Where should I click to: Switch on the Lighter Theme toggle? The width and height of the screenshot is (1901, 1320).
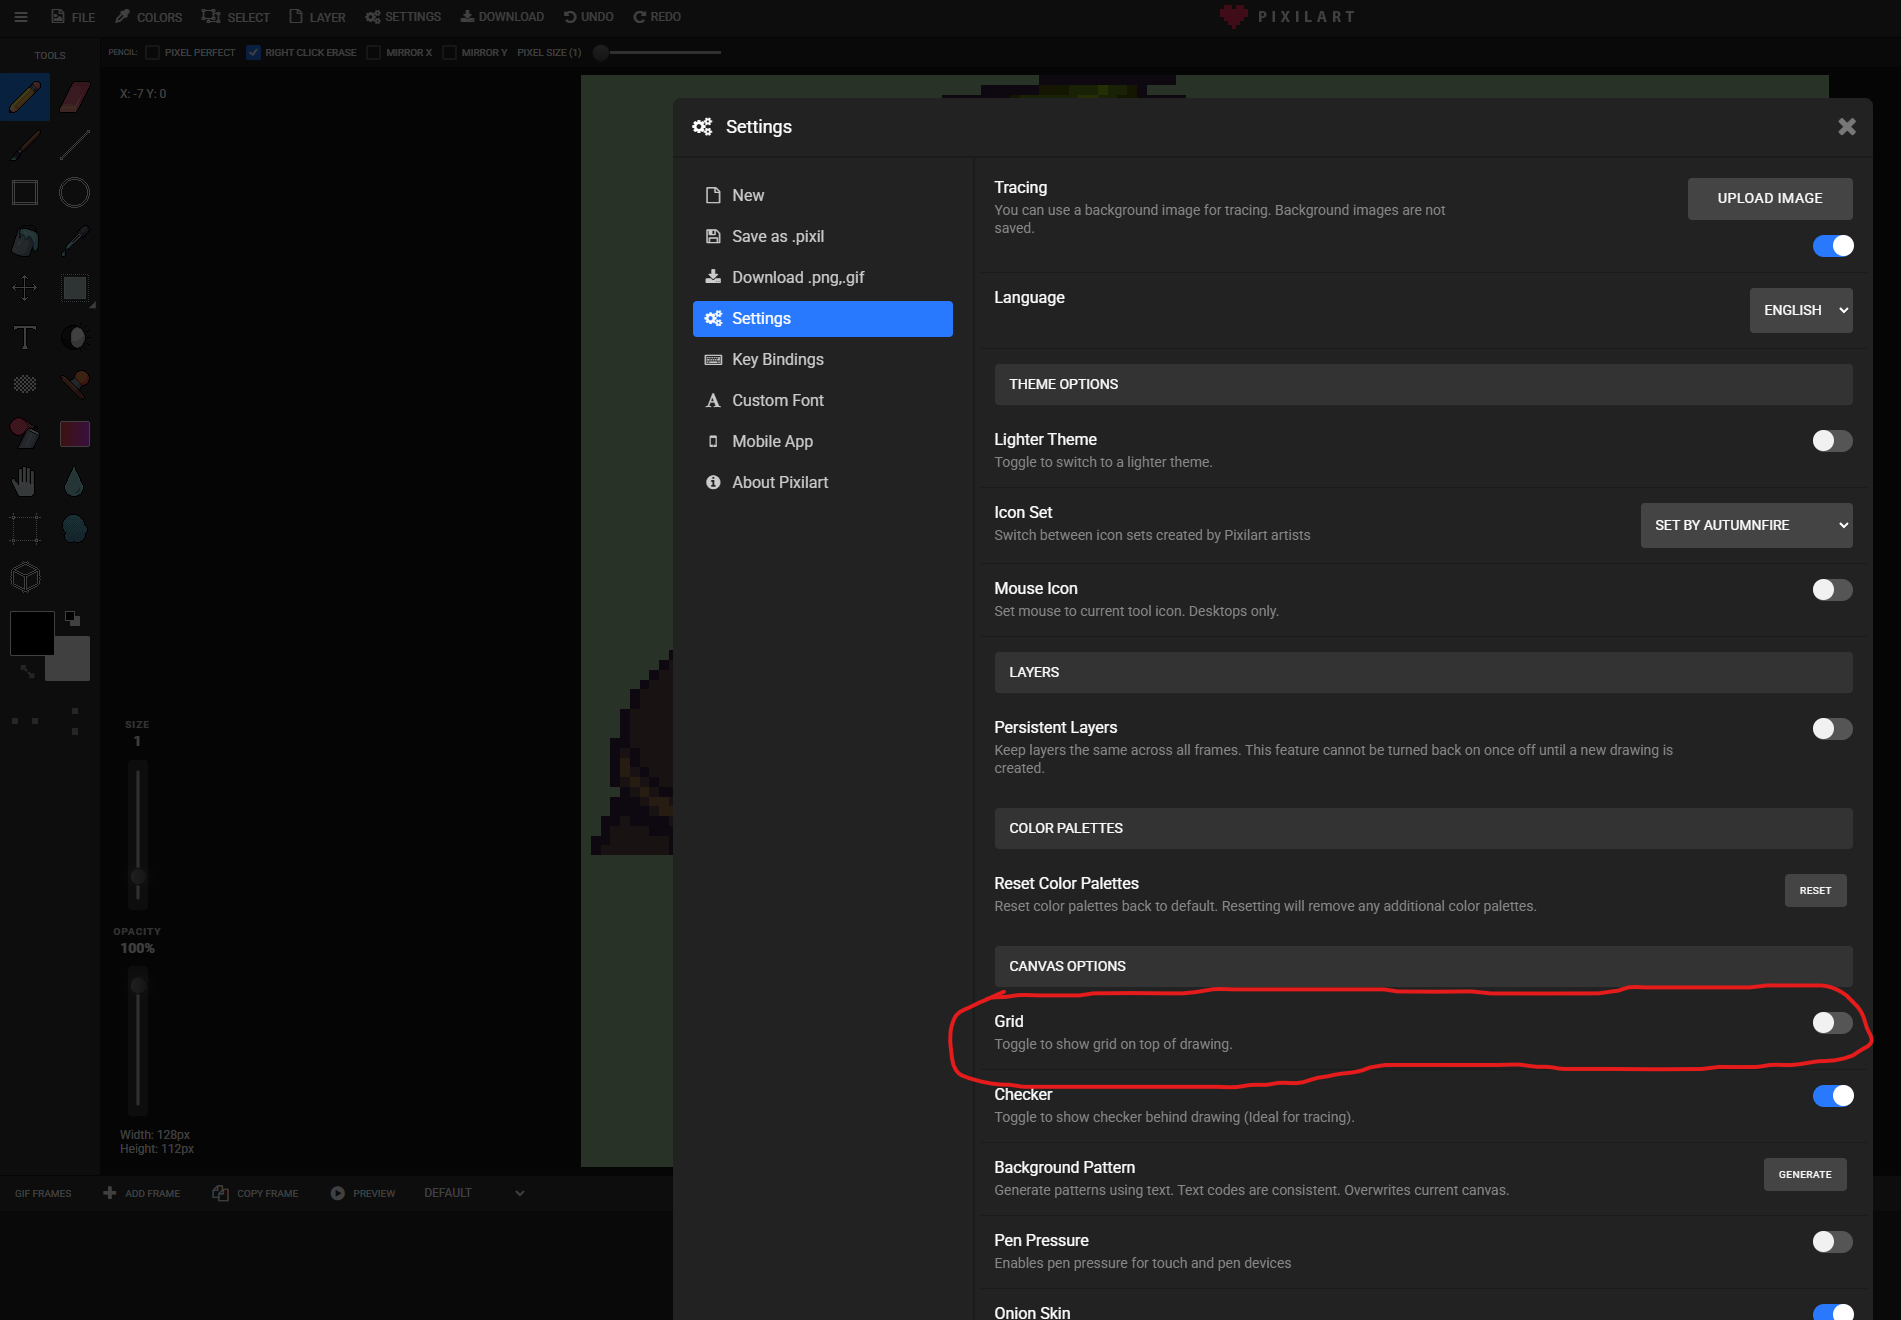point(1832,441)
